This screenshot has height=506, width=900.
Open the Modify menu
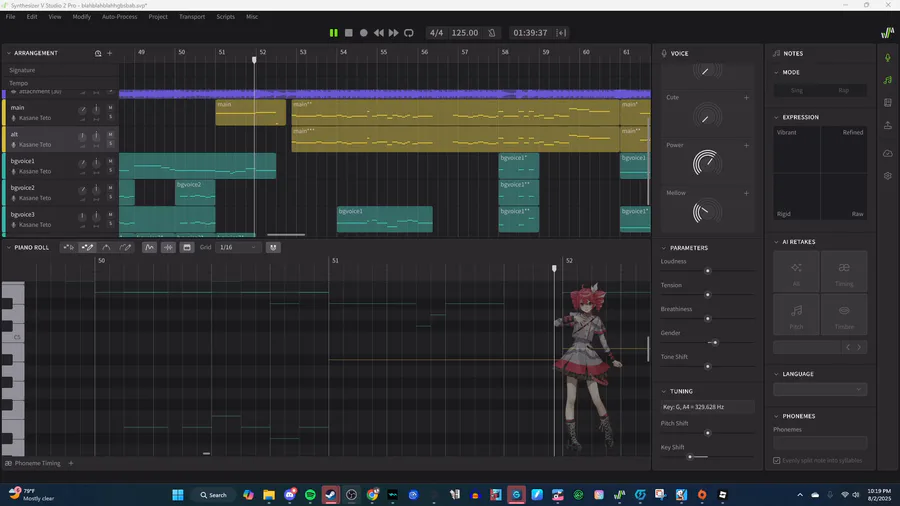click(82, 17)
